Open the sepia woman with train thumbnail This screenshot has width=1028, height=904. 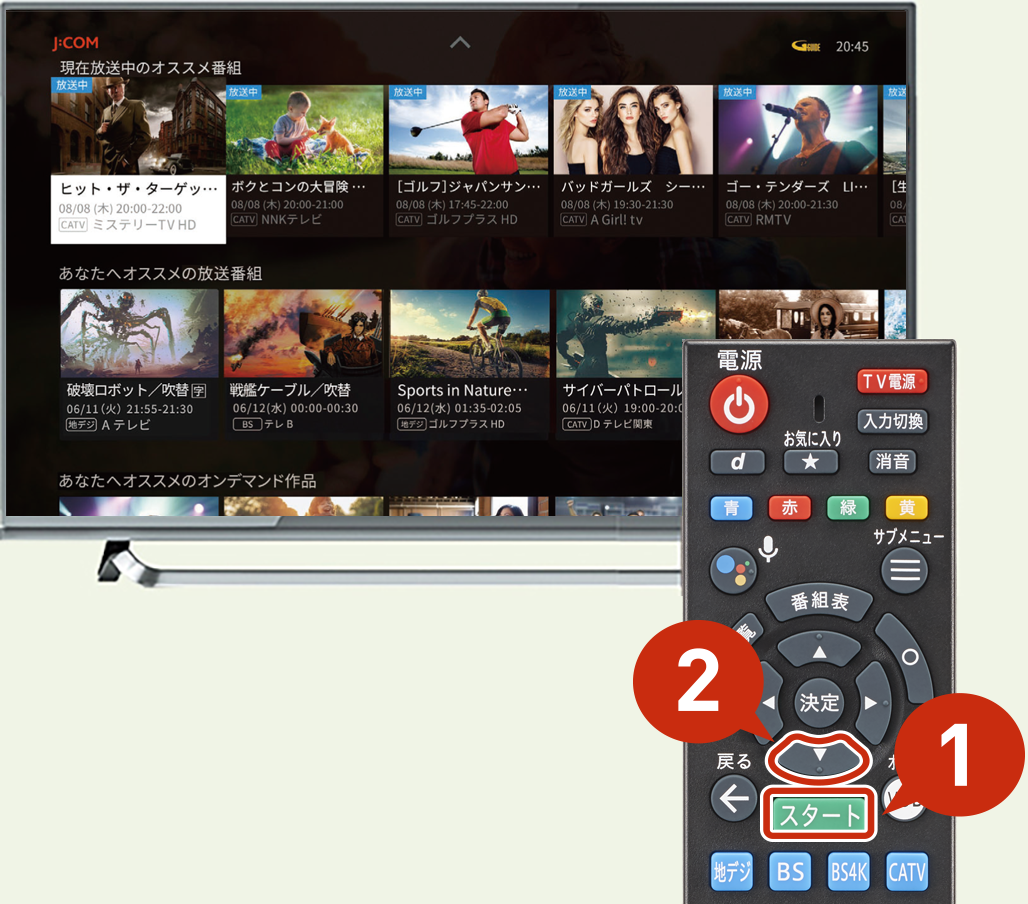pos(798,315)
